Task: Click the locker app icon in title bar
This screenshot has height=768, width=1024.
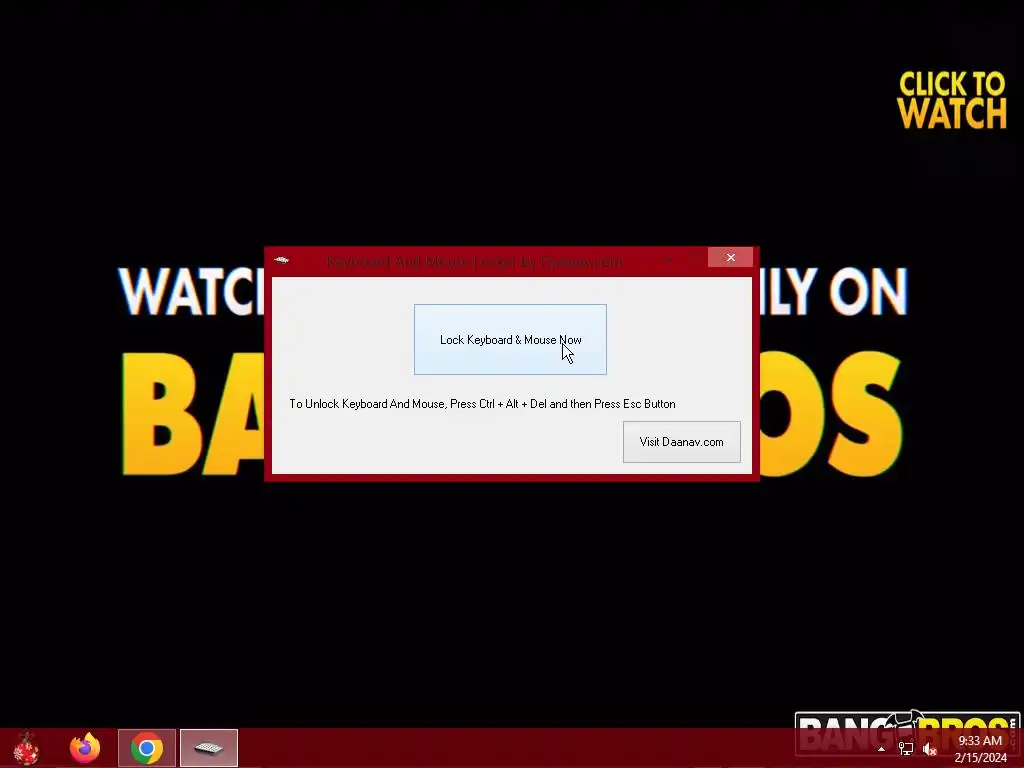Action: coord(281,260)
